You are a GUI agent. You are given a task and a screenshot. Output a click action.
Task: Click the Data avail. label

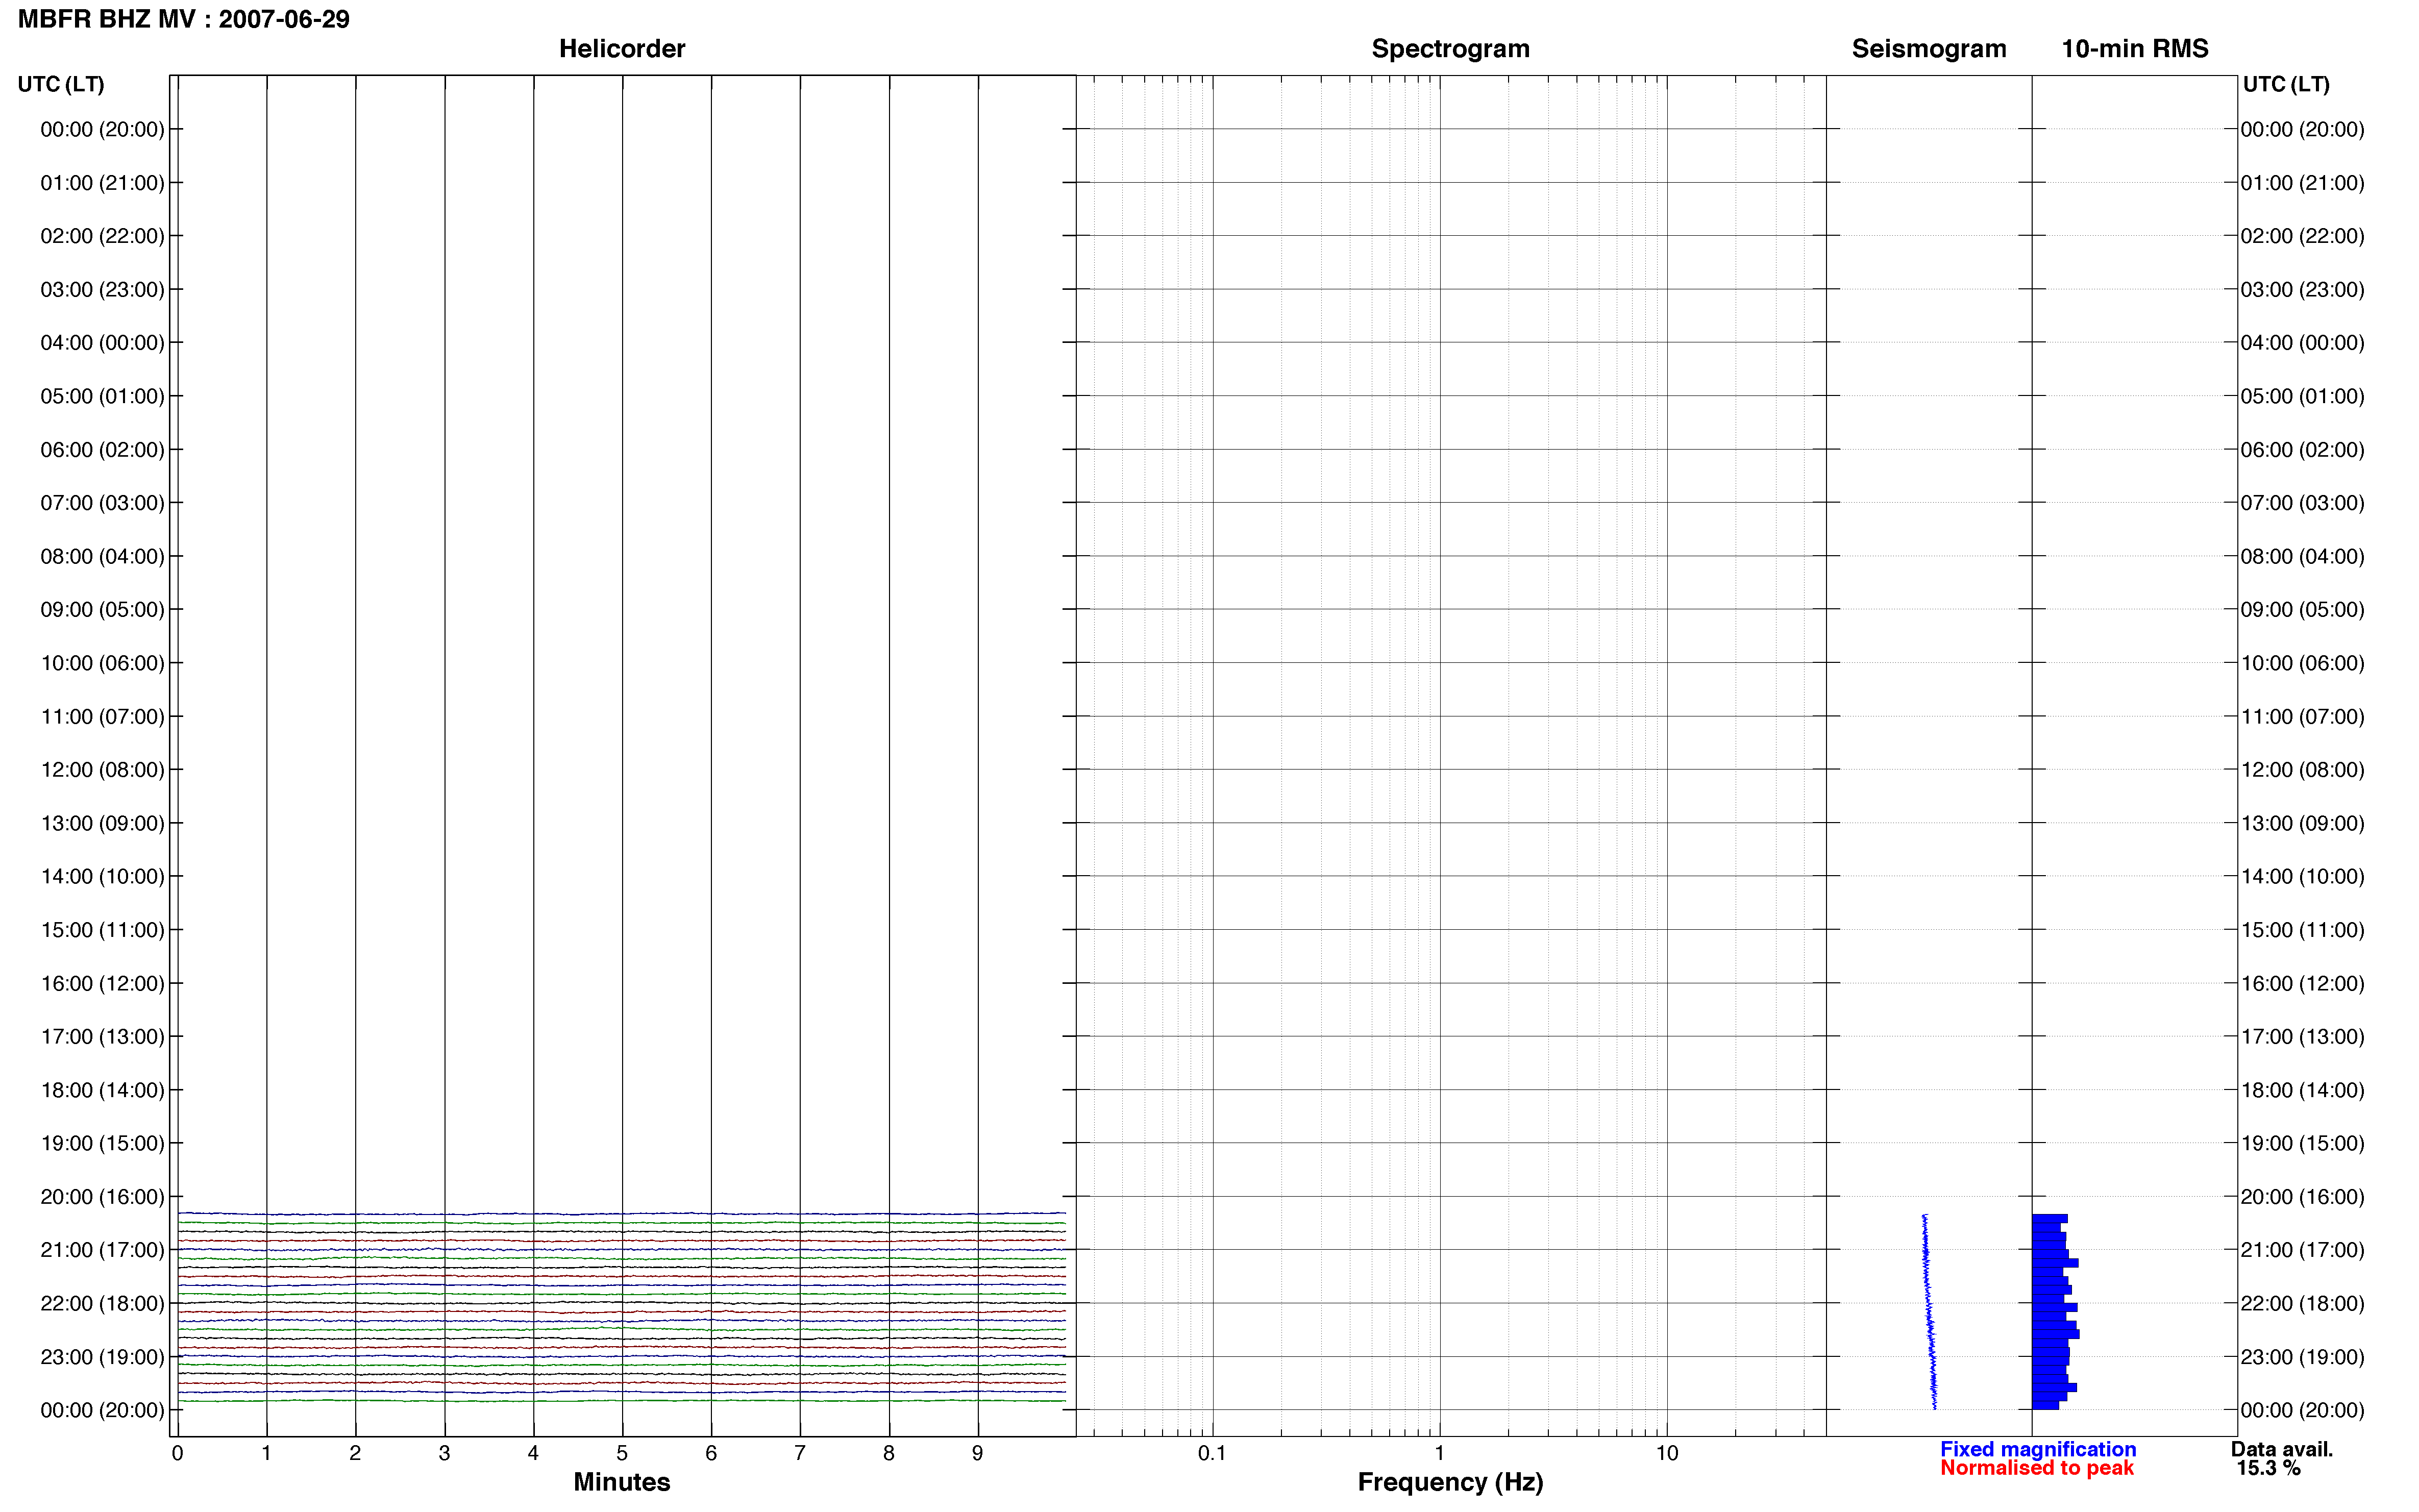point(2282,1449)
